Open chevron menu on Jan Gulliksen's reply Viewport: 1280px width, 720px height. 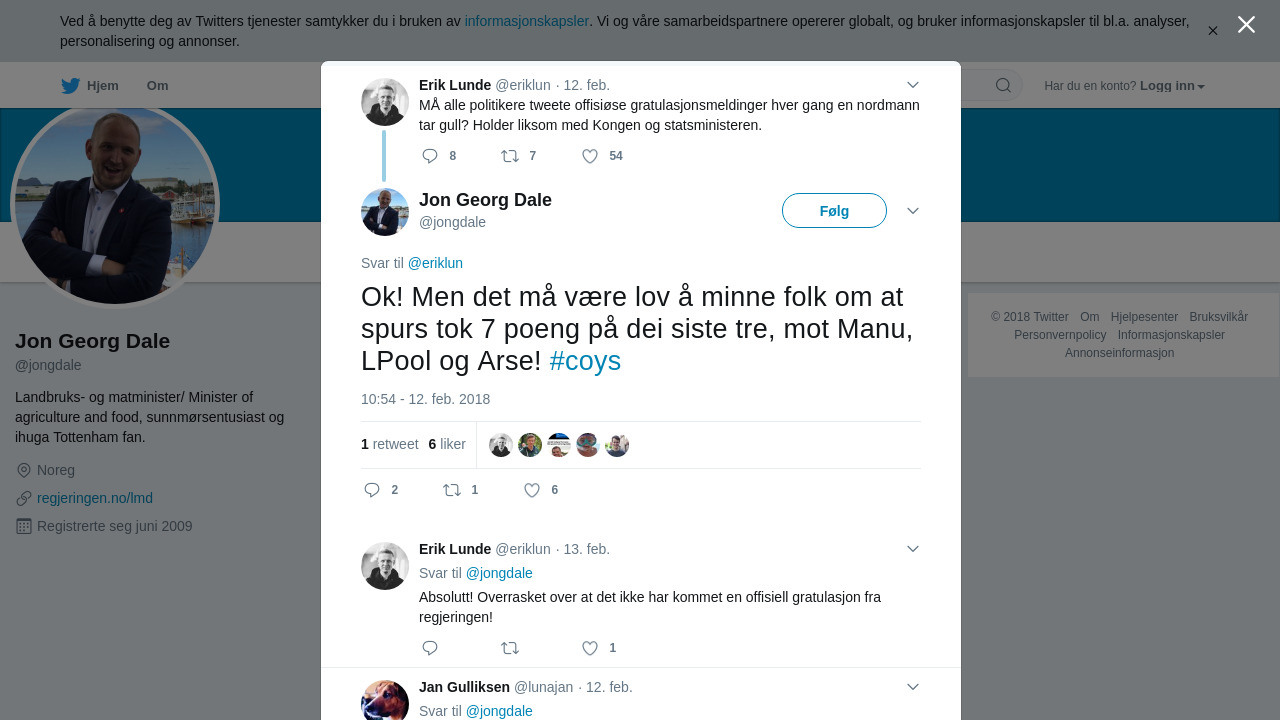(912, 687)
